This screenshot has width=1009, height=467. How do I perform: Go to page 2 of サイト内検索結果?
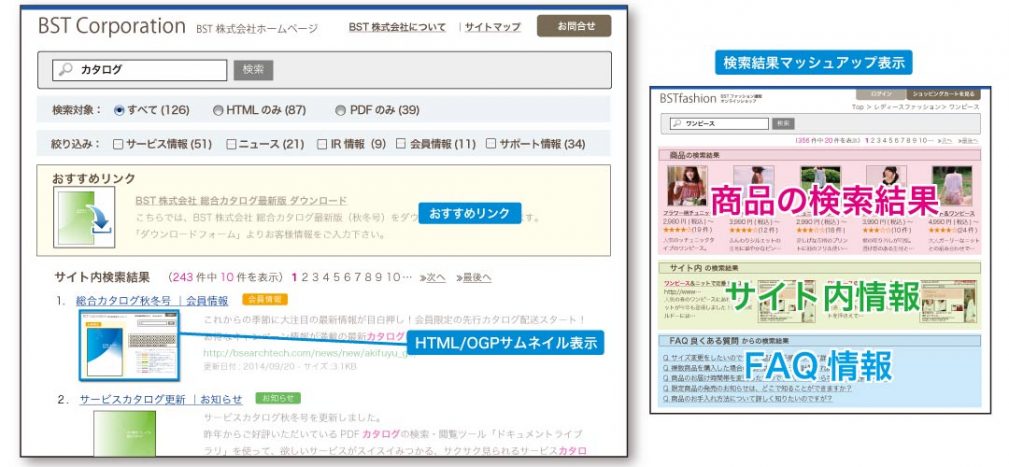coord(305,278)
